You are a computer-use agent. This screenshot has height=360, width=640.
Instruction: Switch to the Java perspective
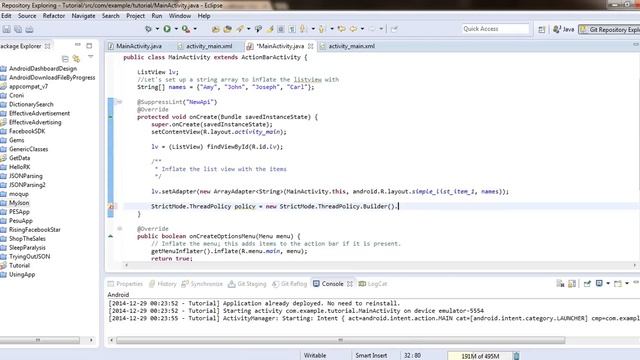tap(563, 29)
